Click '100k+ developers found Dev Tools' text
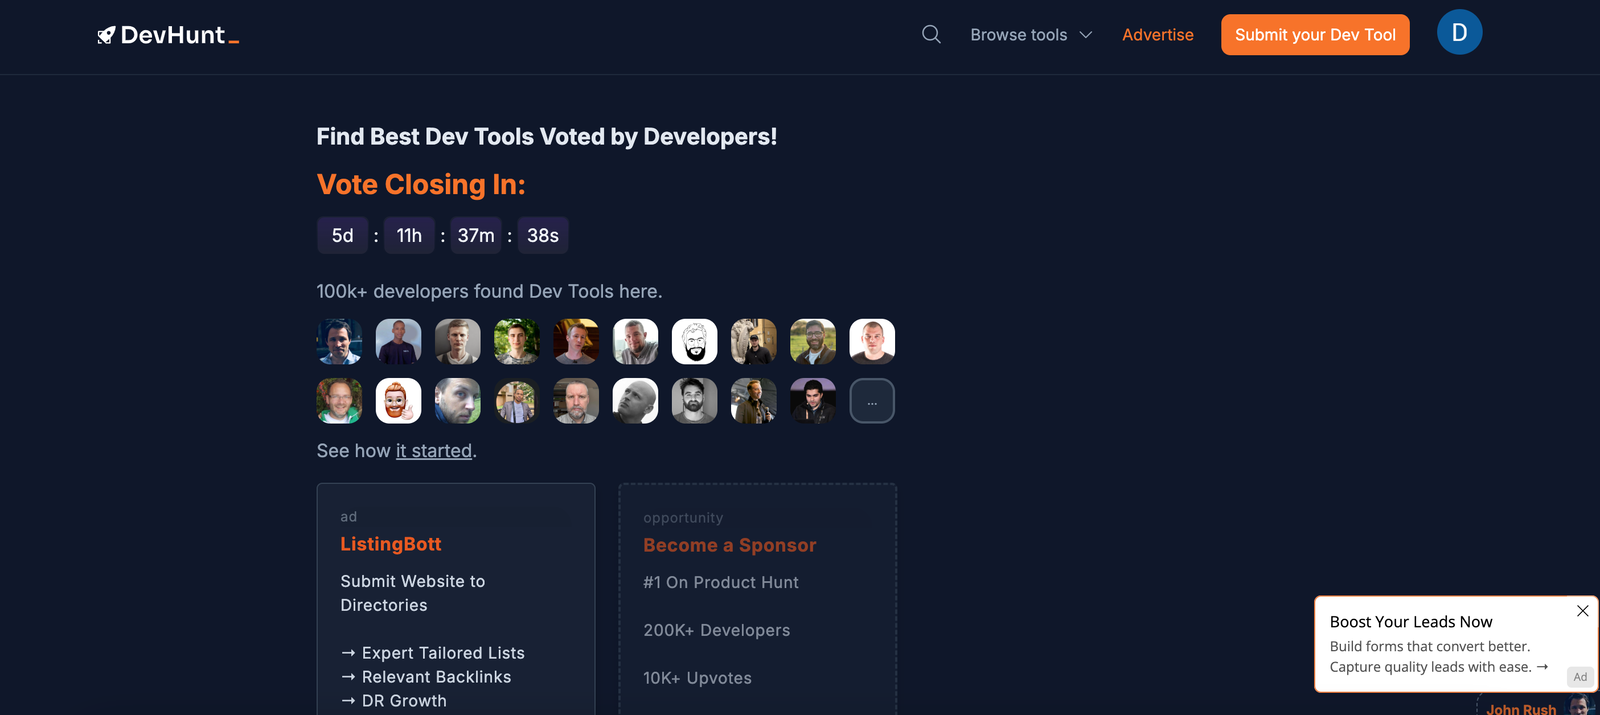 click(x=489, y=291)
